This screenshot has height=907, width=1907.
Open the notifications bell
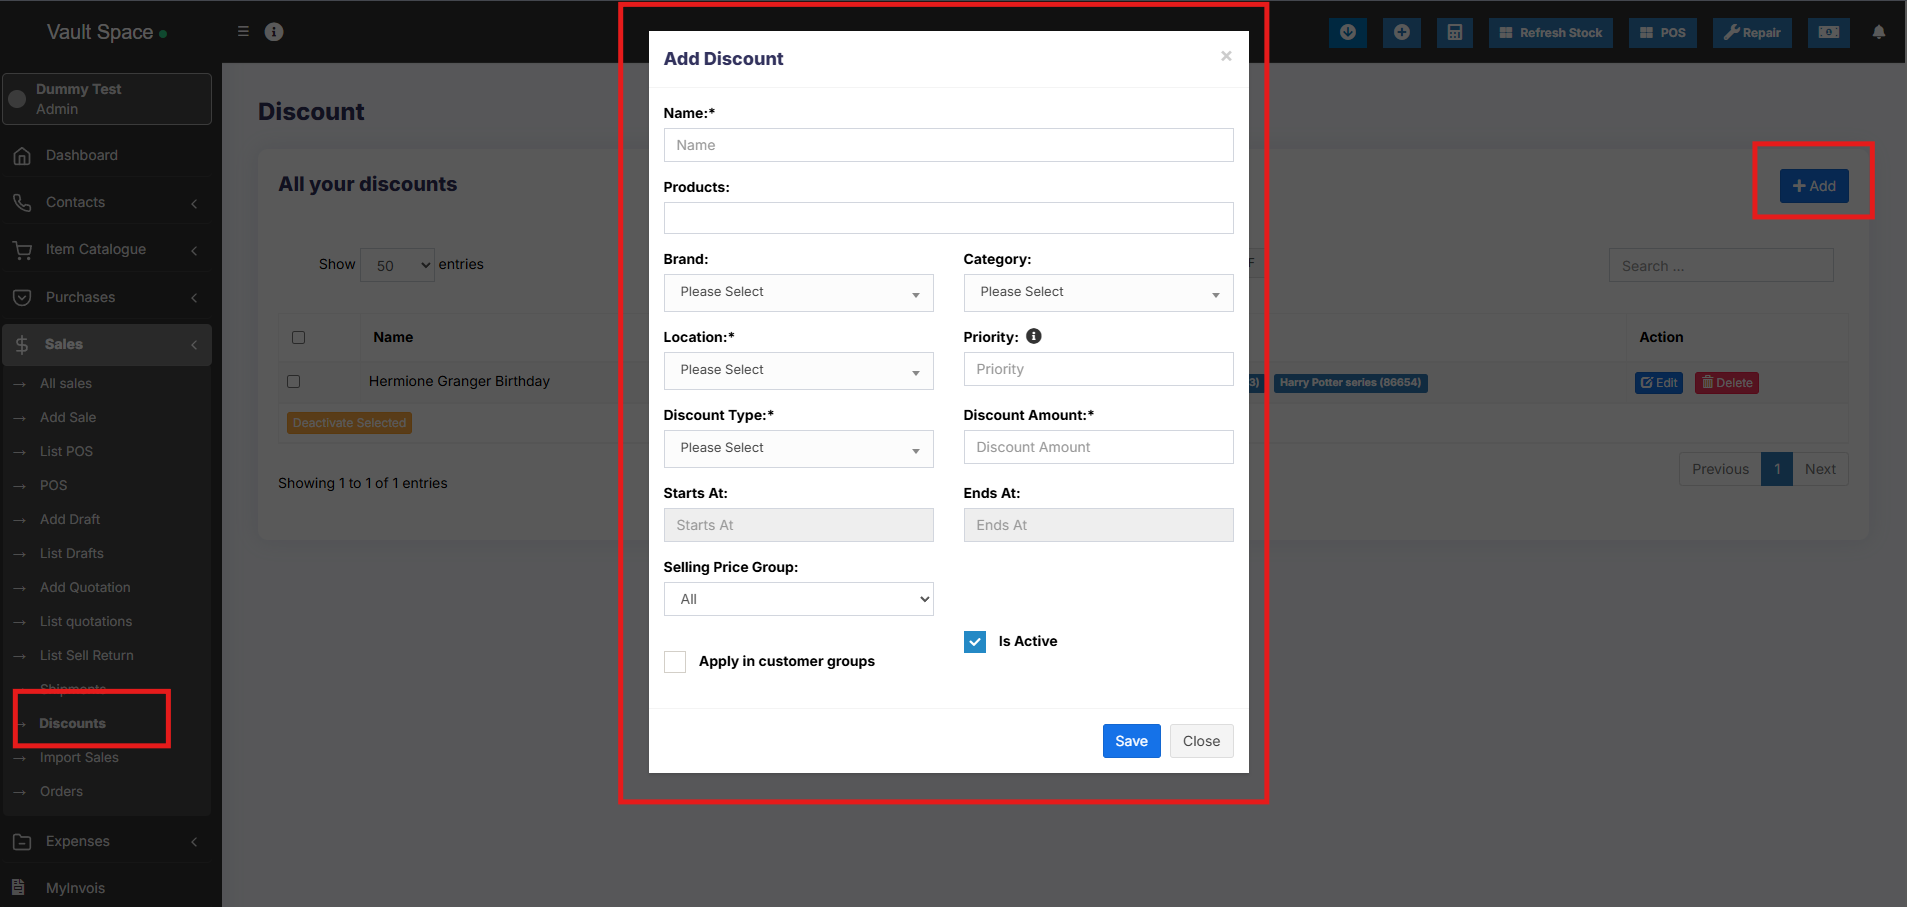click(1878, 33)
